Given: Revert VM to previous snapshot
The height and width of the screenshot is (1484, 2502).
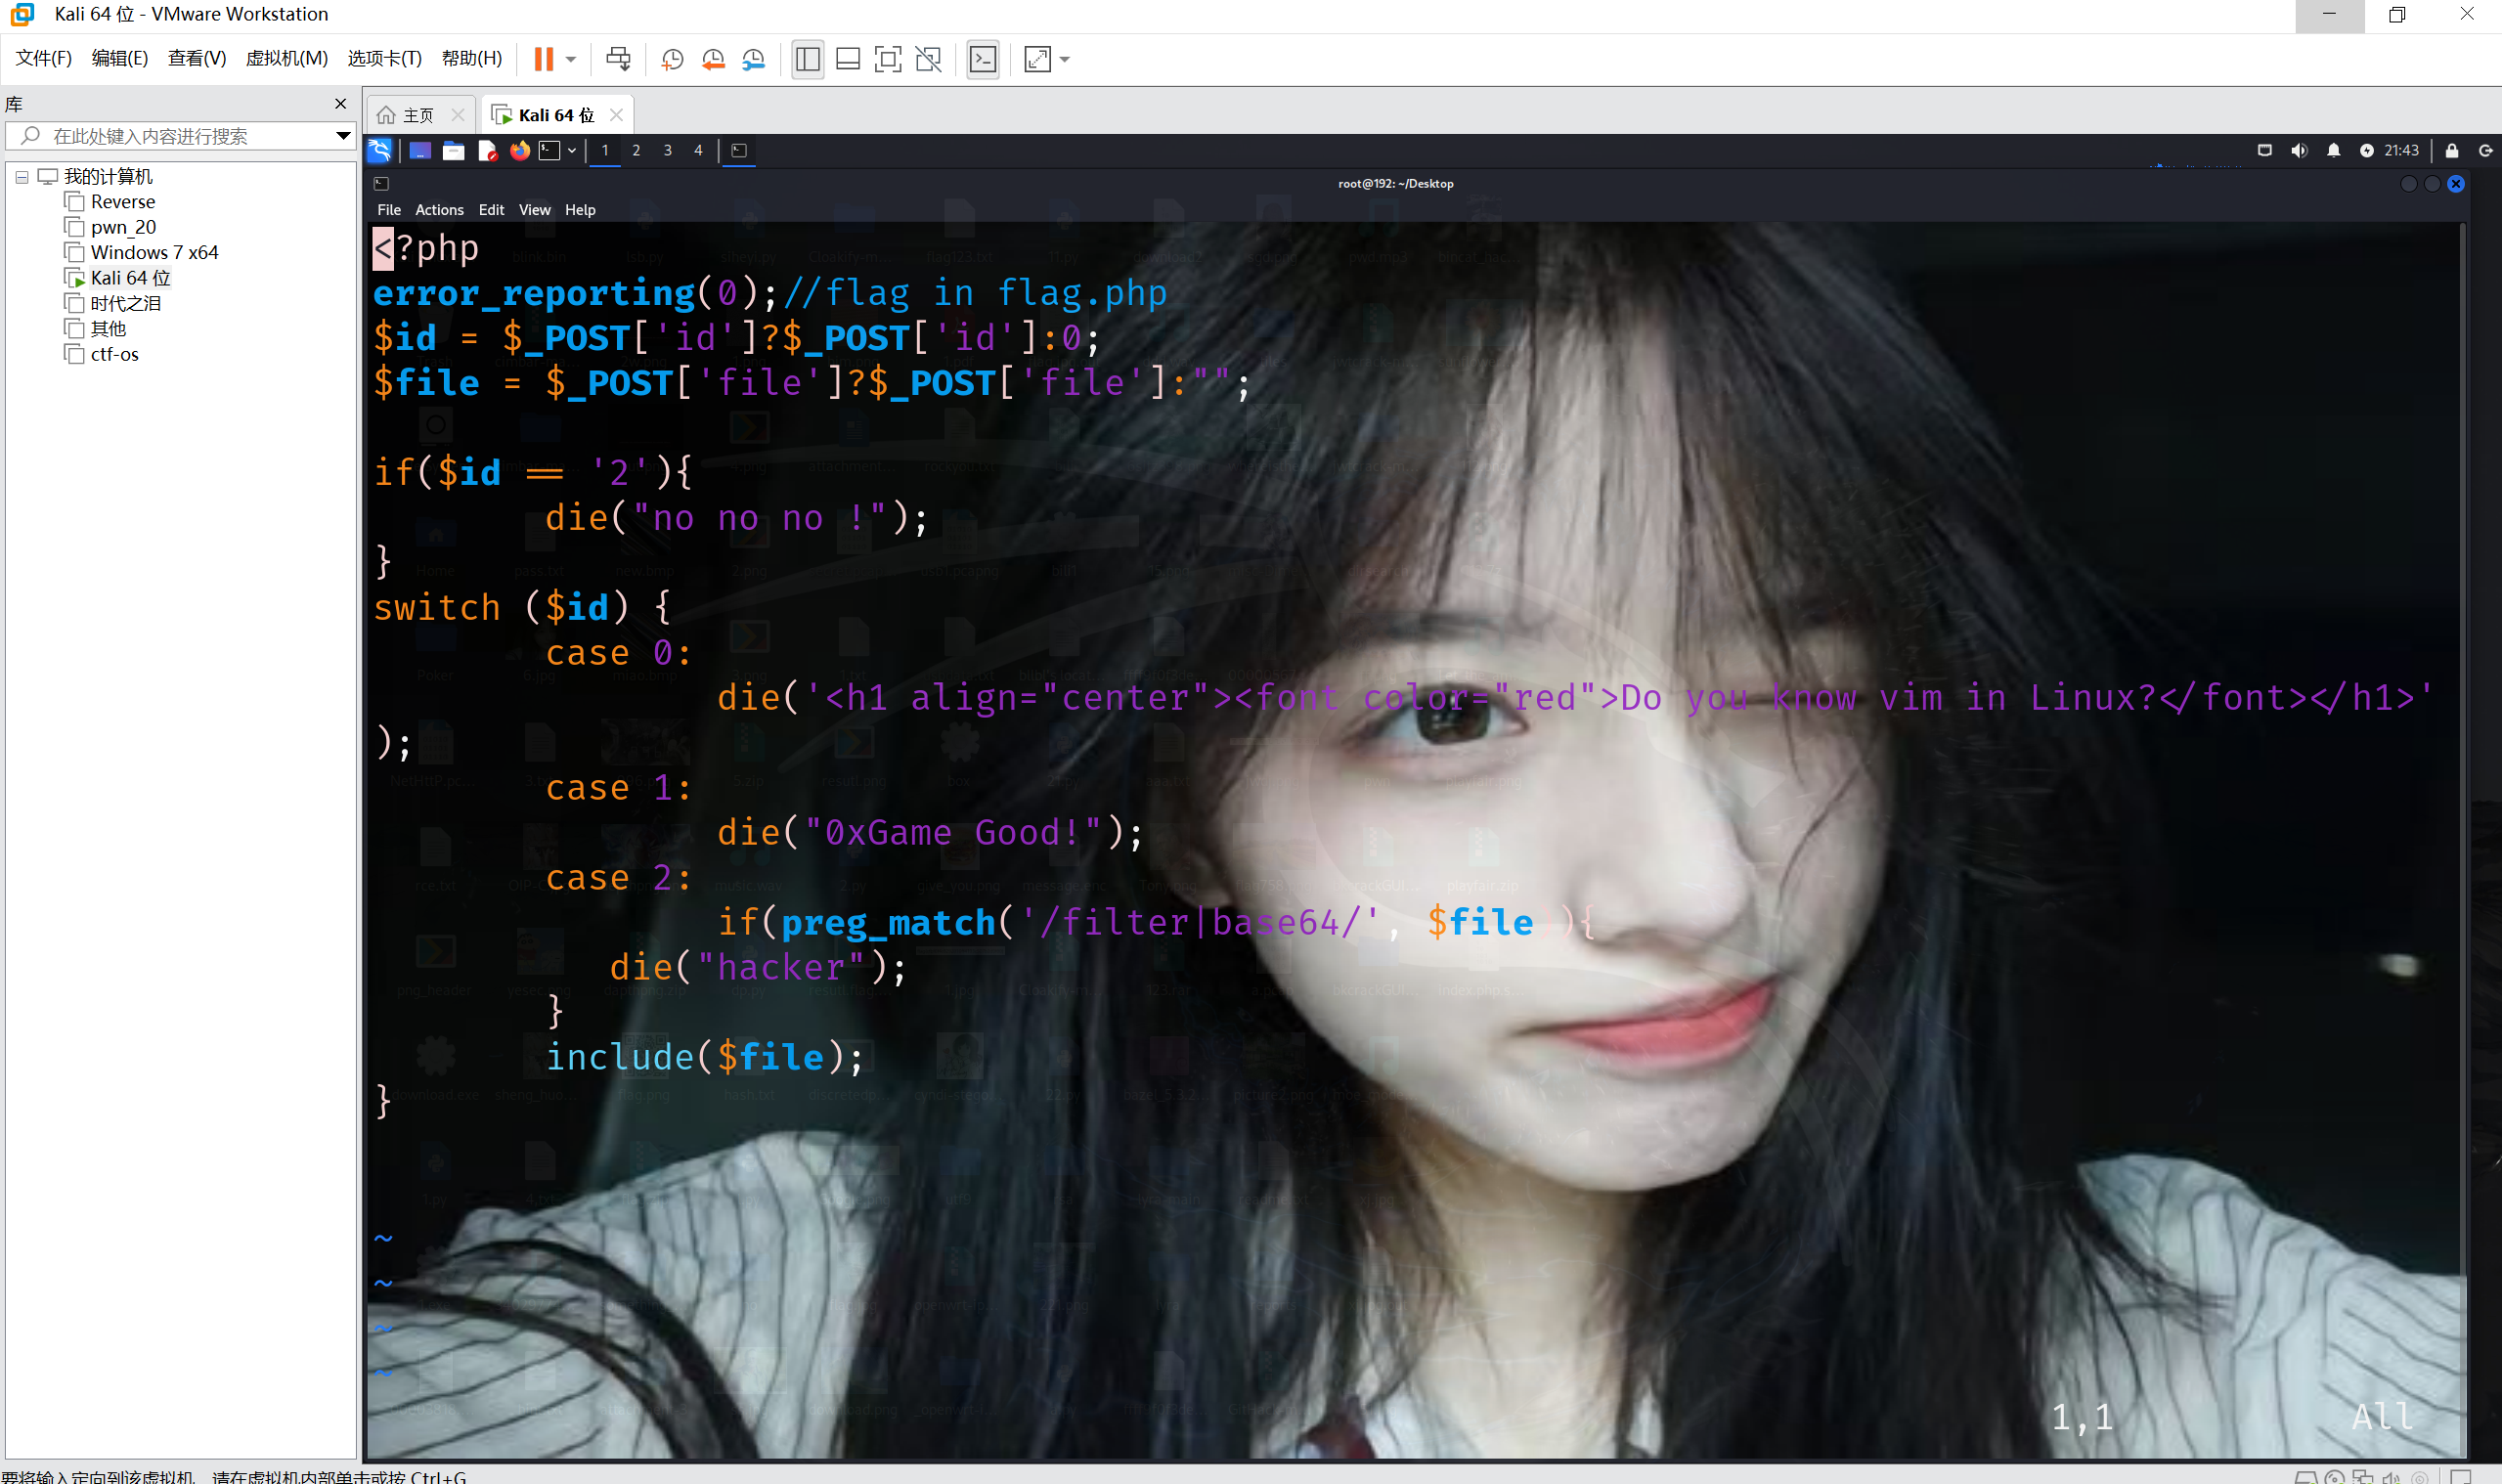Looking at the screenshot, I should pos(713,59).
